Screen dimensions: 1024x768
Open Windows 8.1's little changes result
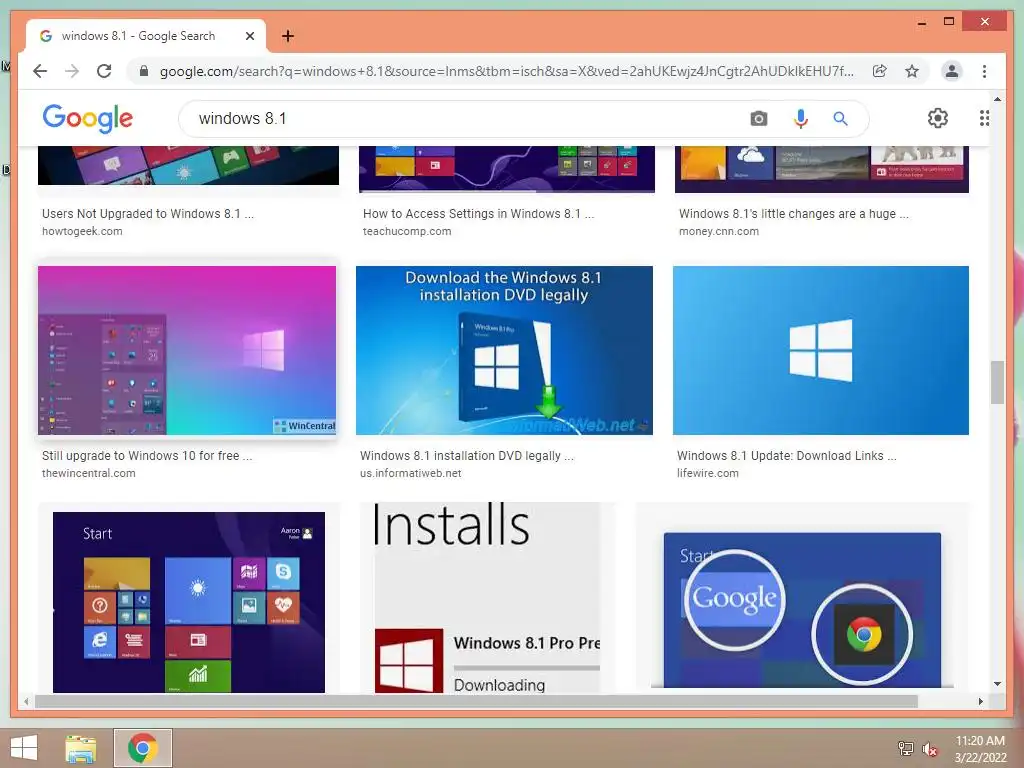coord(793,214)
